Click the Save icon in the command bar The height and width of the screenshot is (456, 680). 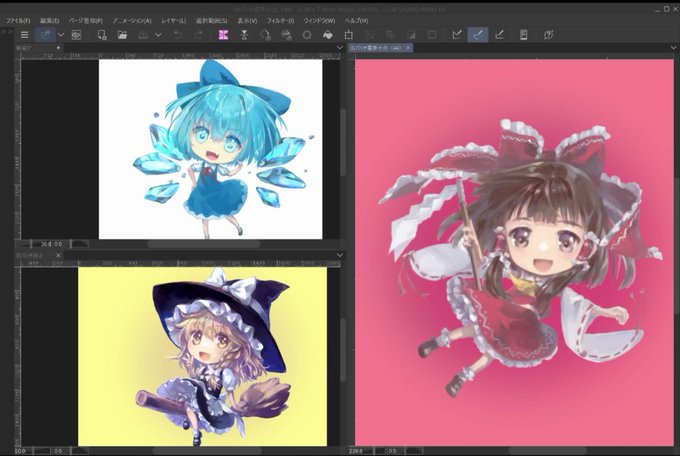coord(143,35)
